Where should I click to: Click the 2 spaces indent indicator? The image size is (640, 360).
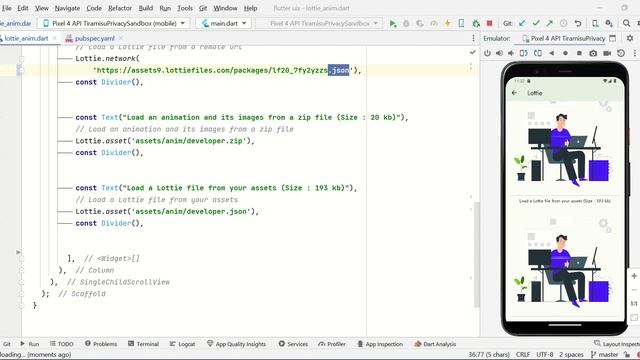(x=571, y=355)
